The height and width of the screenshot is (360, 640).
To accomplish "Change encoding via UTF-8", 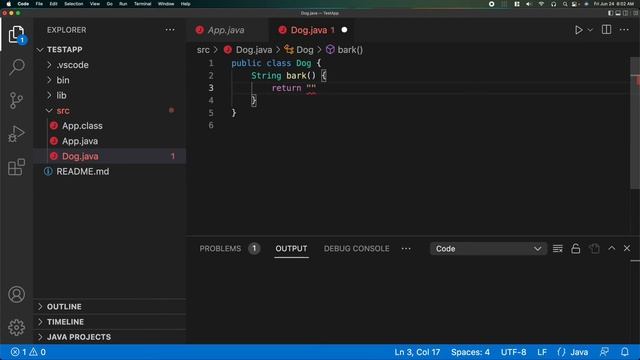I will (x=513, y=352).
